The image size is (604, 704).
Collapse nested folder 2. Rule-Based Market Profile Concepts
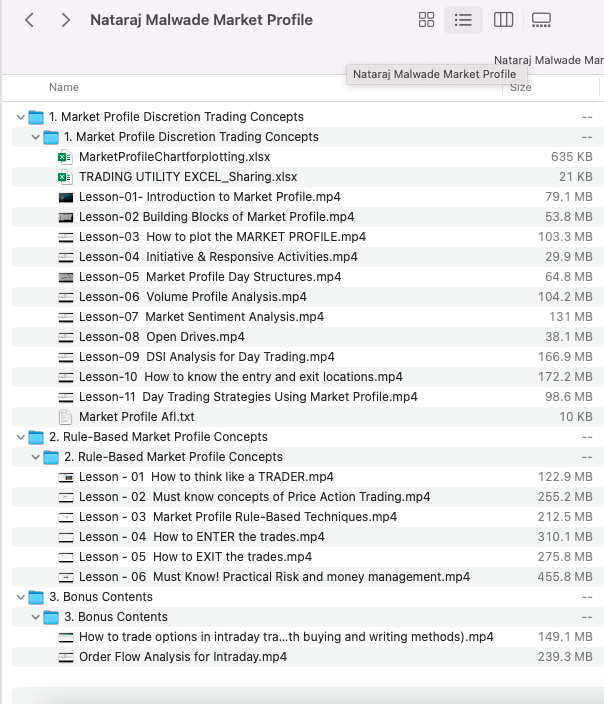point(35,457)
